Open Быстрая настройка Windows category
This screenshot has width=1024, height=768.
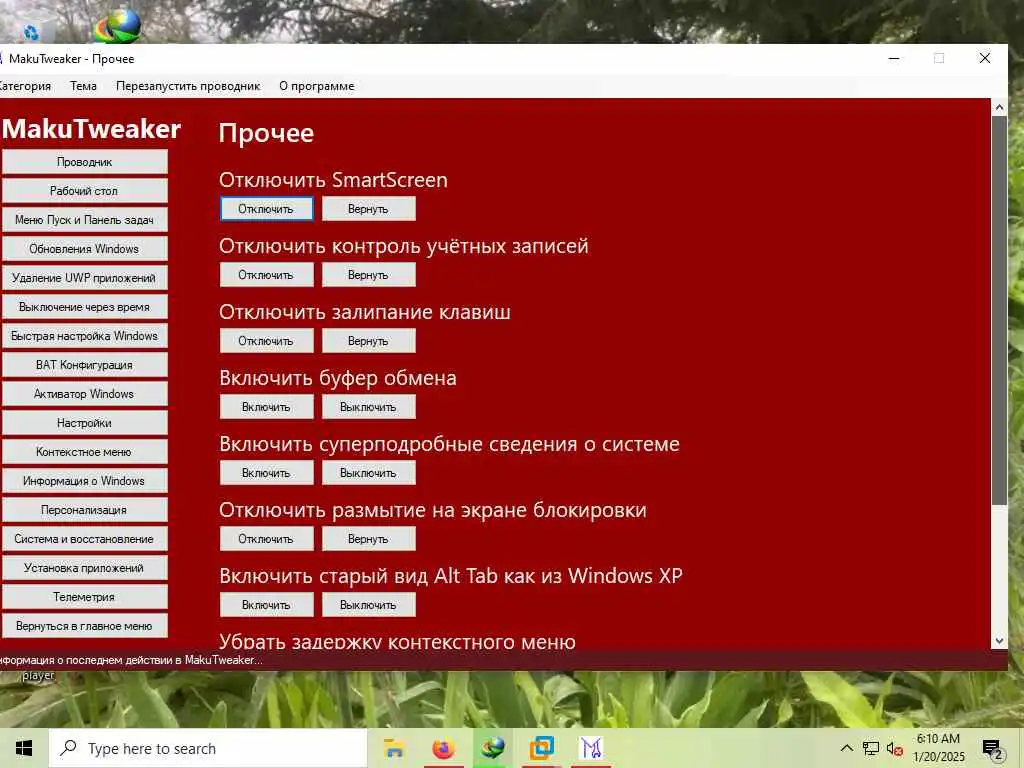click(85, 336)
